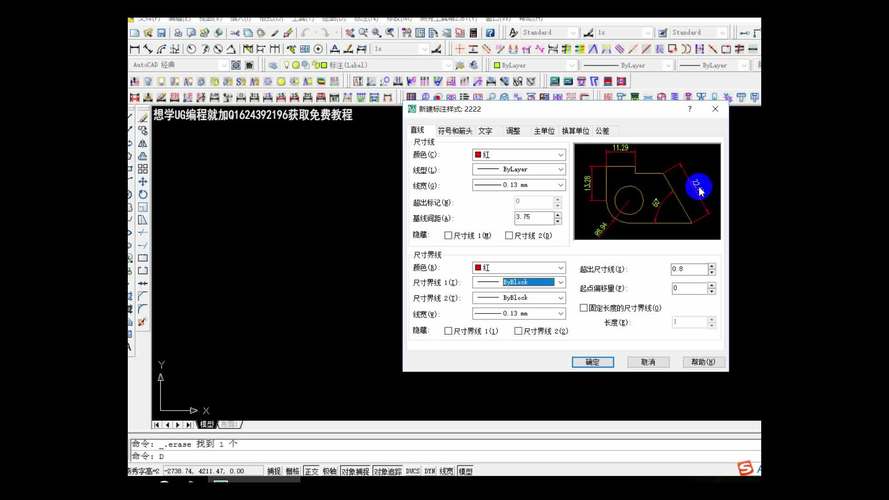889x500 pixels.
Task: Click 起点偏移量 value field
Action: [689, 289]
